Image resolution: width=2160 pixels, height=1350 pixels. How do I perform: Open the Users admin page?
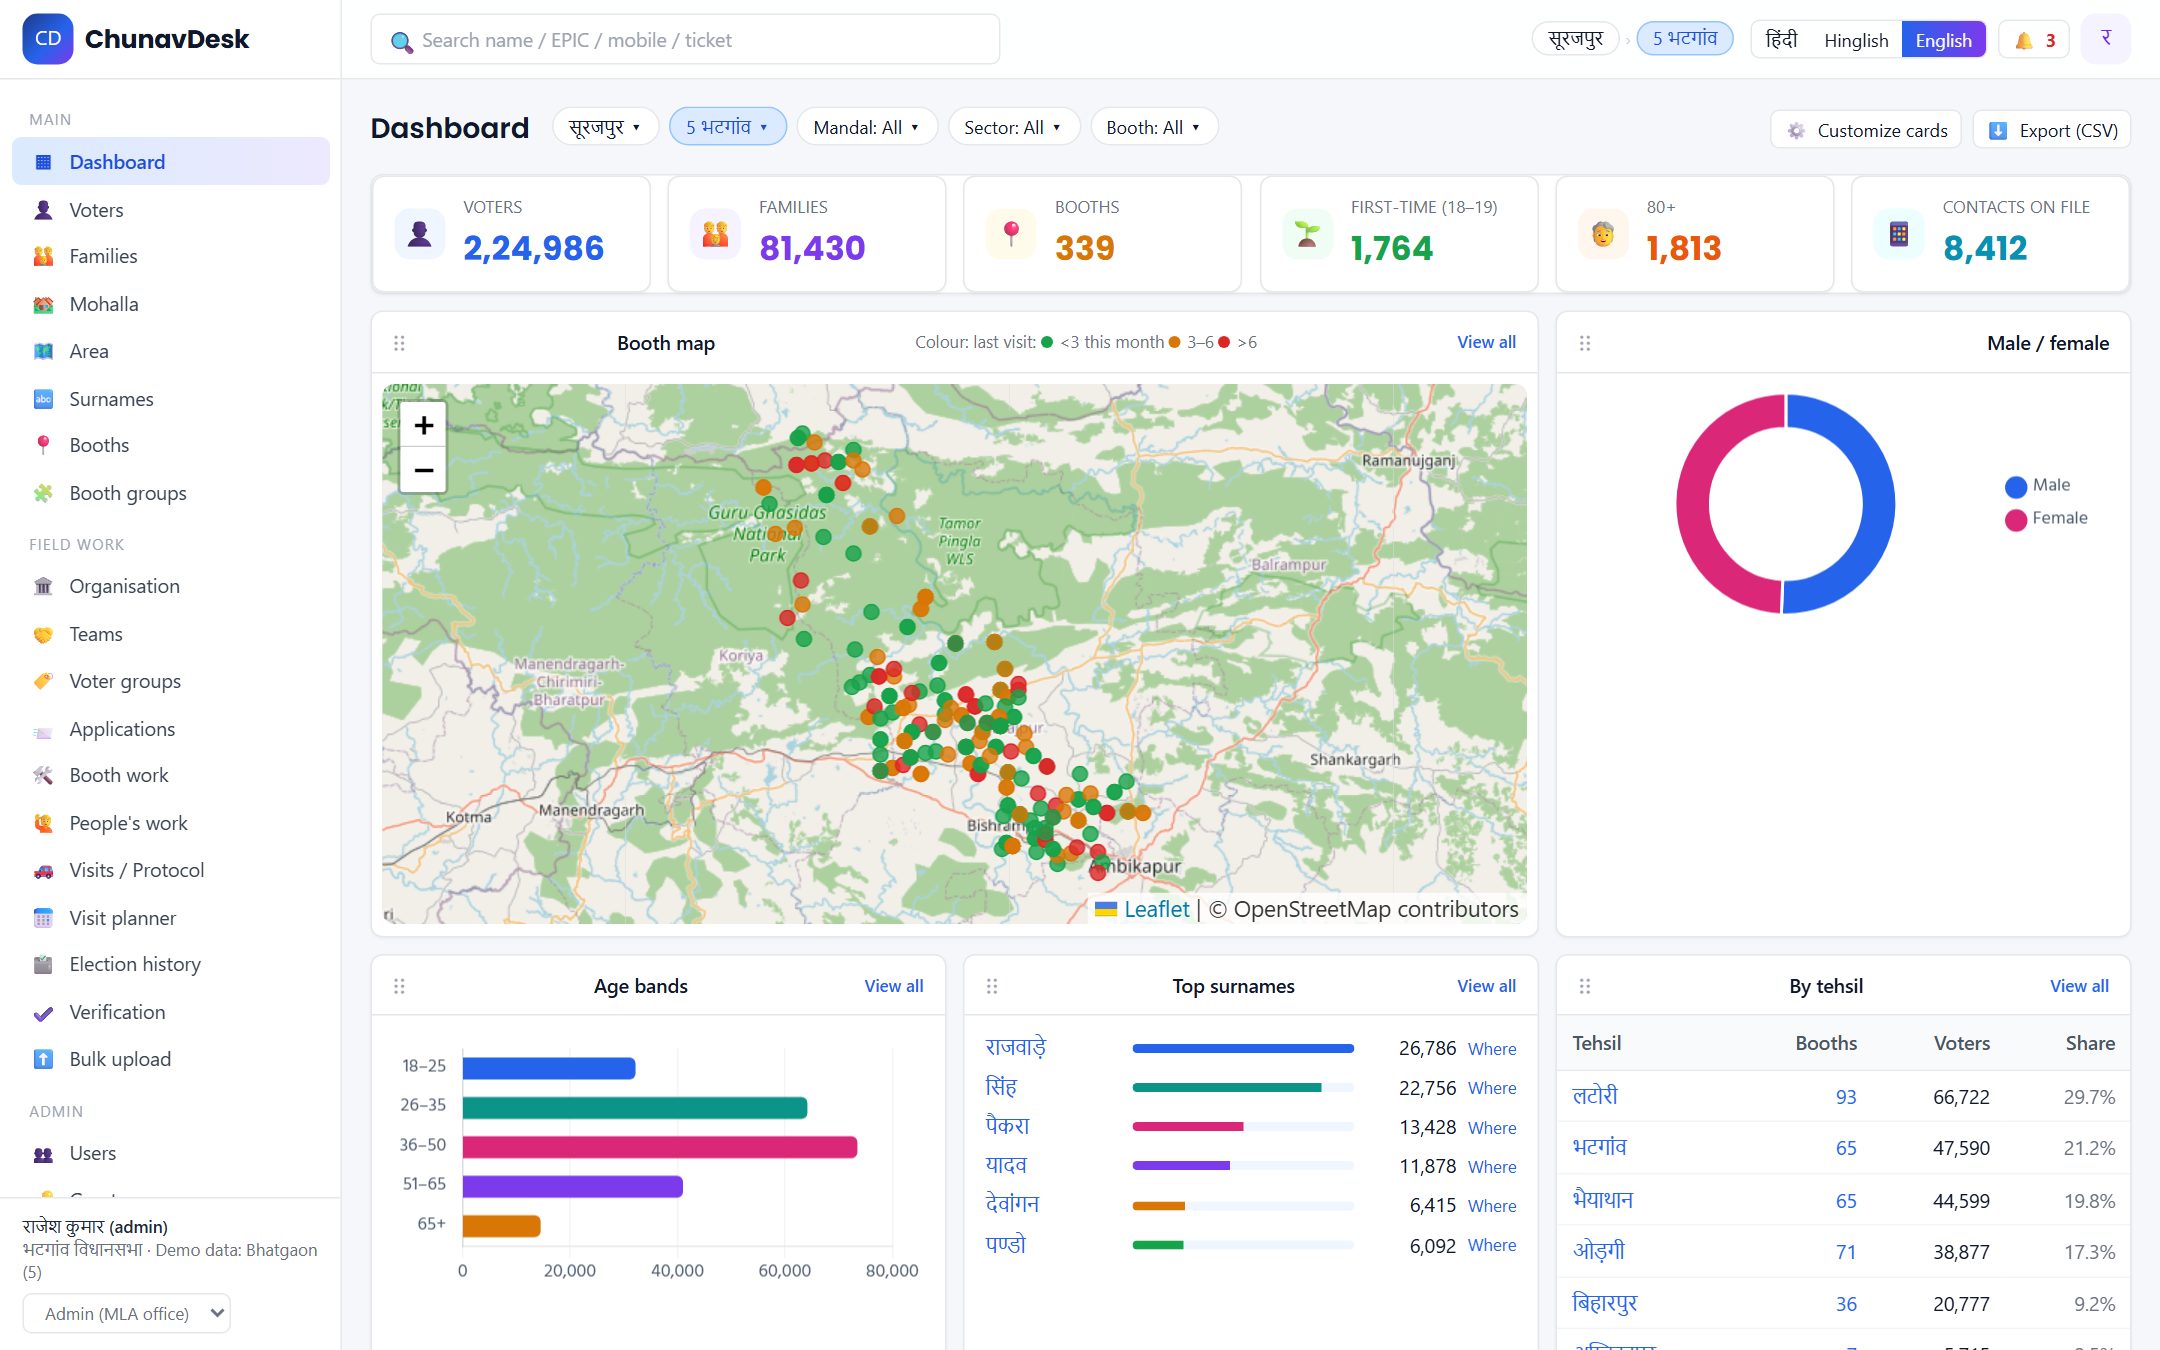170,1153
